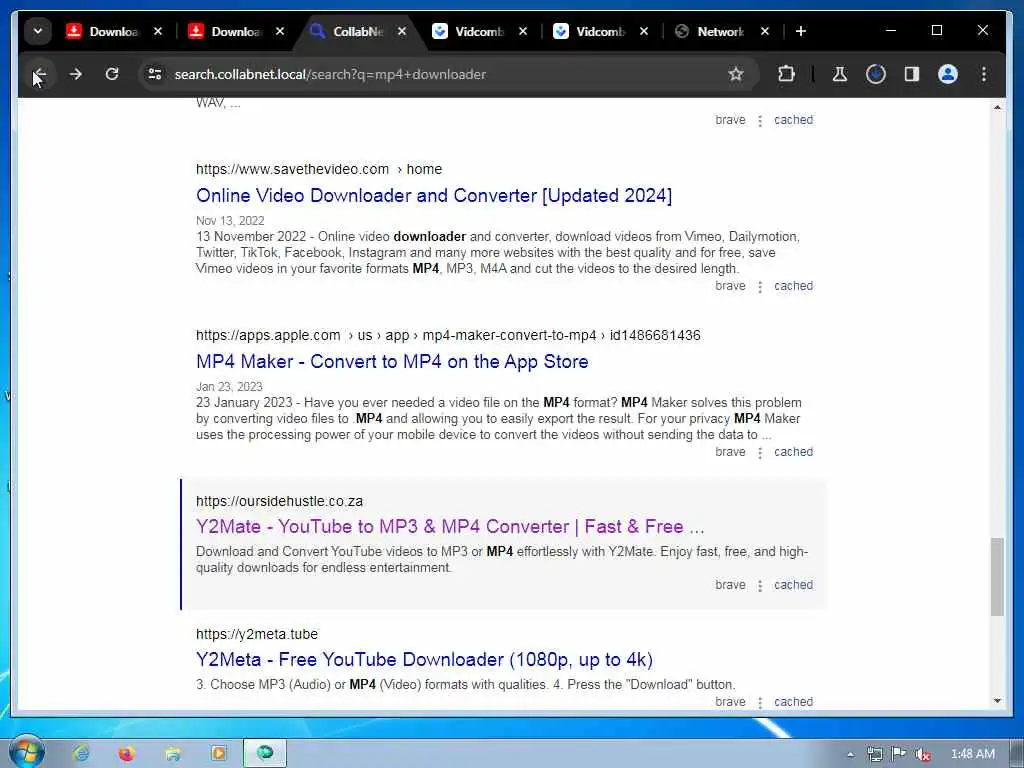Open Windows Media Player taskbar icon

pyautogui.click(x=218, y=753)
